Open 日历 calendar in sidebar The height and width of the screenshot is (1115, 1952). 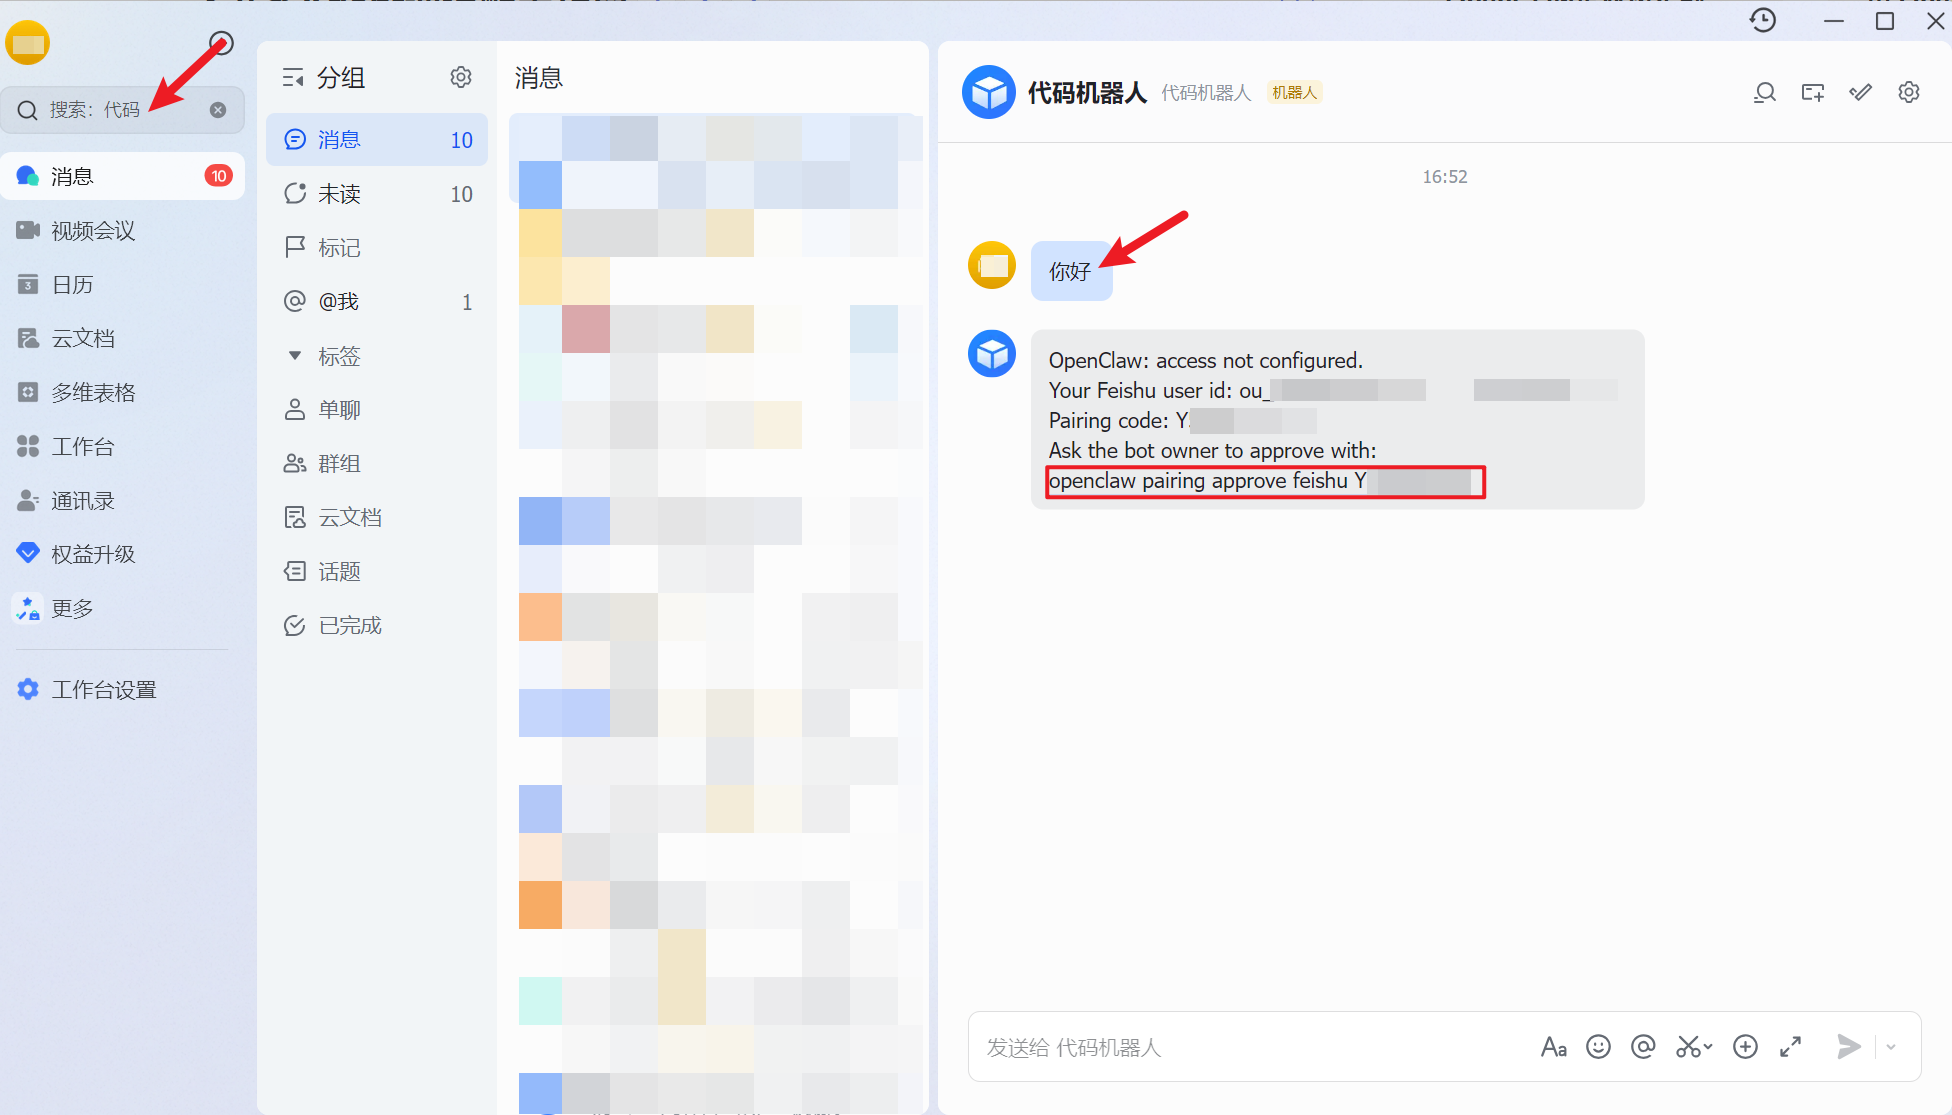pos(72,285)
